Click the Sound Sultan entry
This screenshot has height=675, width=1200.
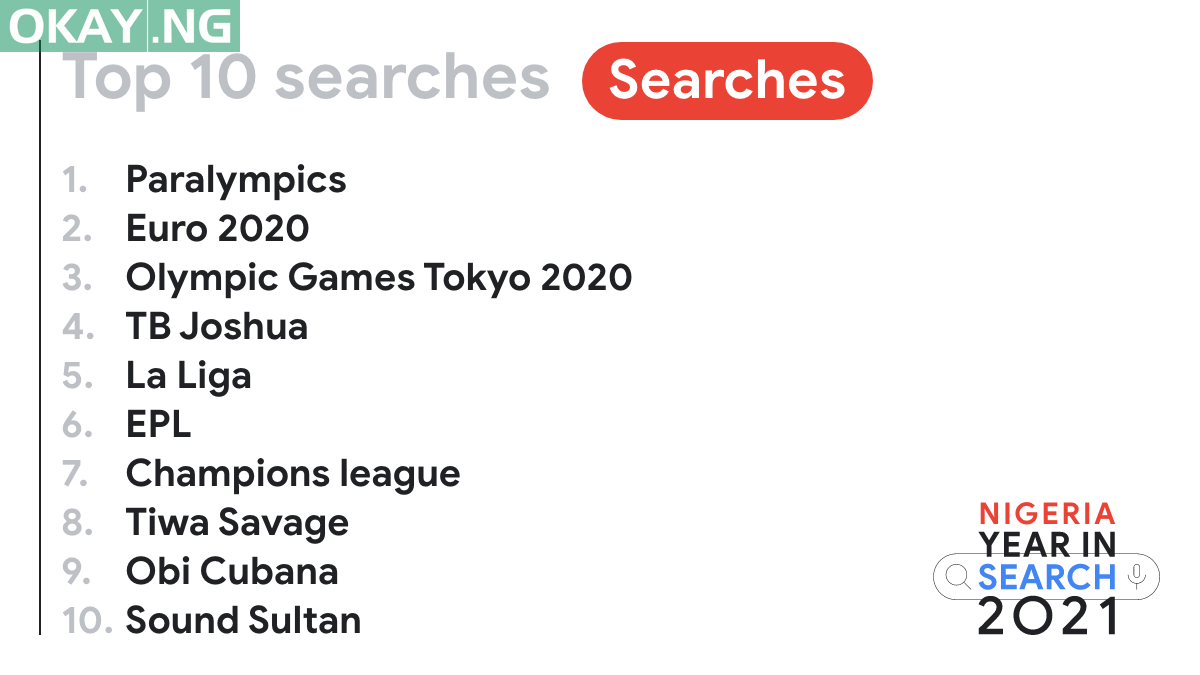pyautogui.click(x=243, y=620)
